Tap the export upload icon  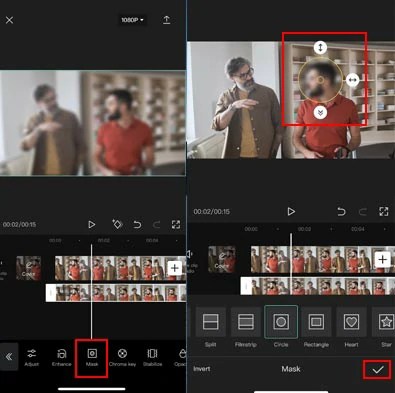pos(166,20)
